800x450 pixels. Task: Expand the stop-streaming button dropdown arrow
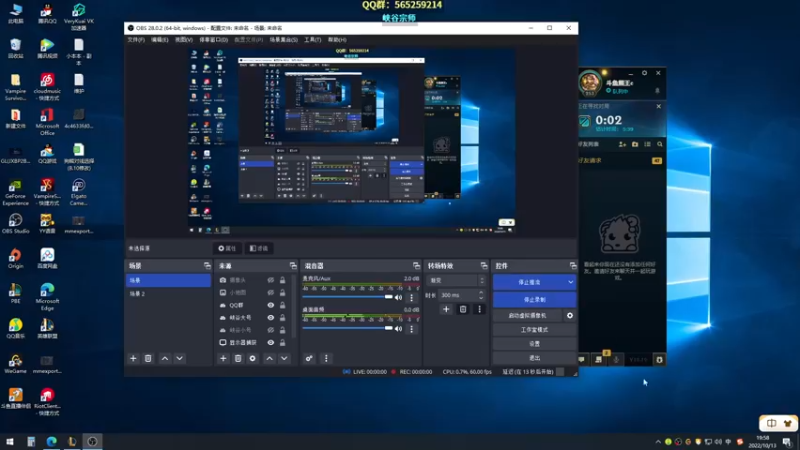point(570,282)
